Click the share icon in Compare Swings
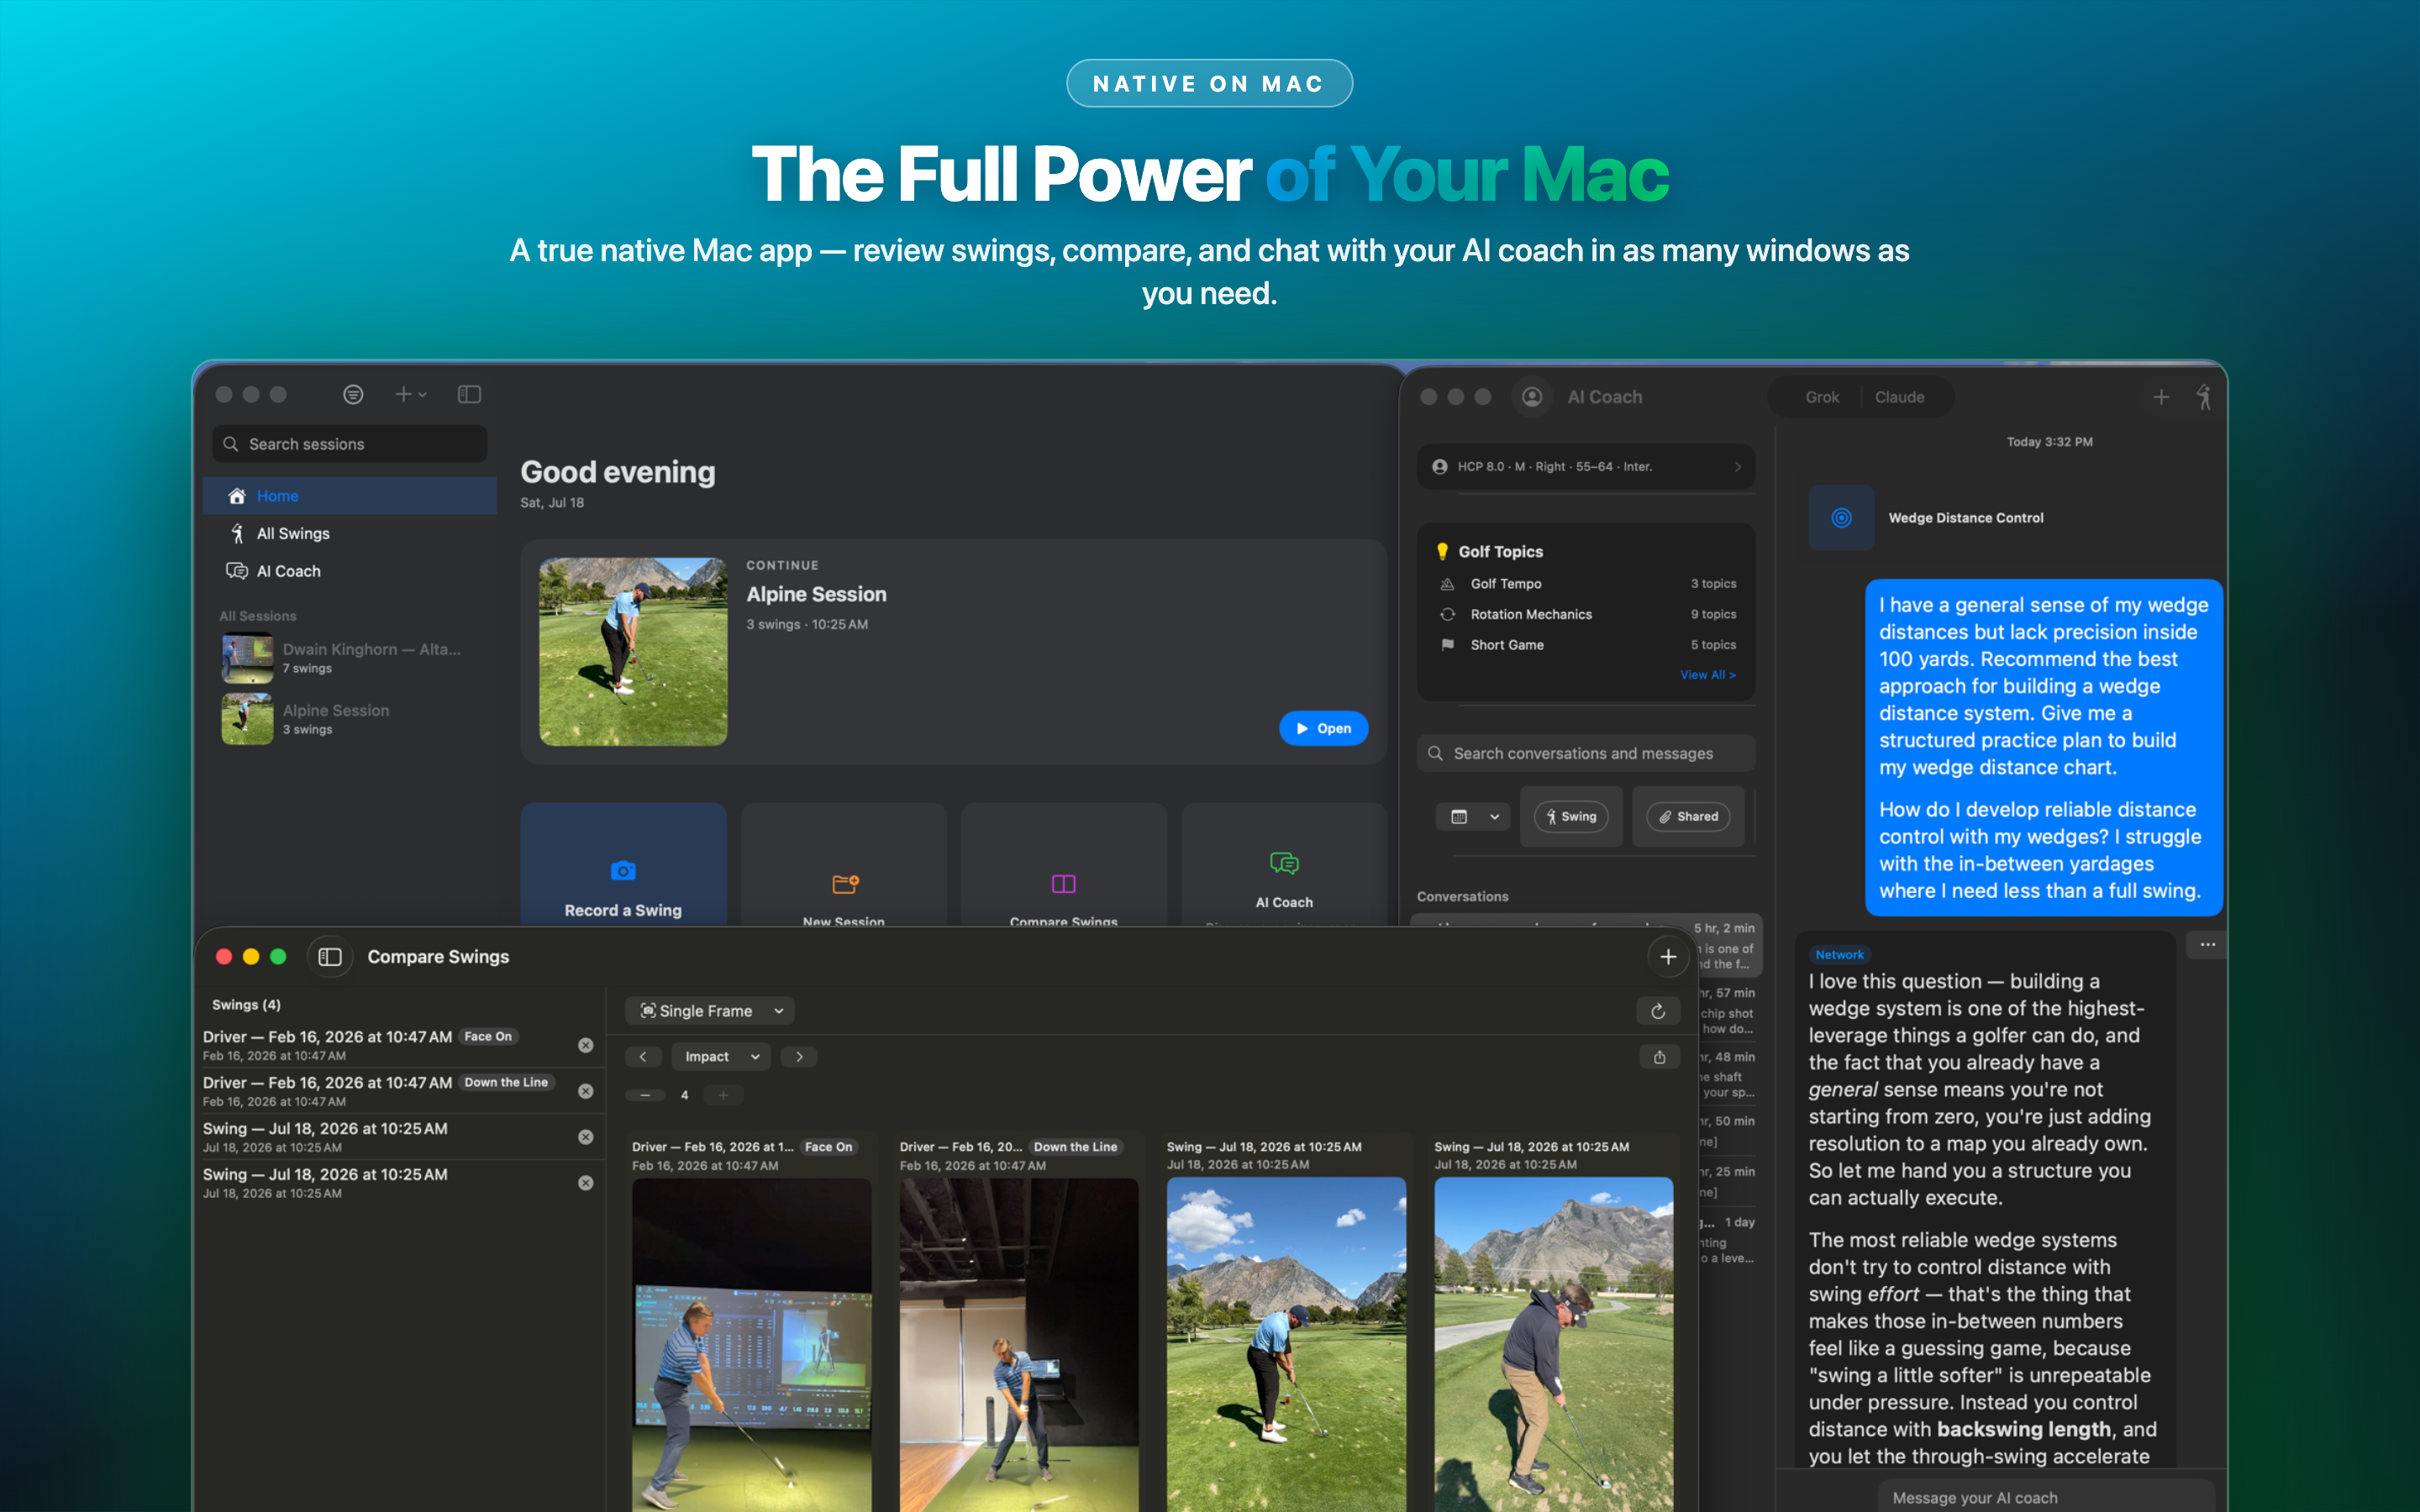Screen dimensions: 2420x1512 click(x=1659, y=1057)
